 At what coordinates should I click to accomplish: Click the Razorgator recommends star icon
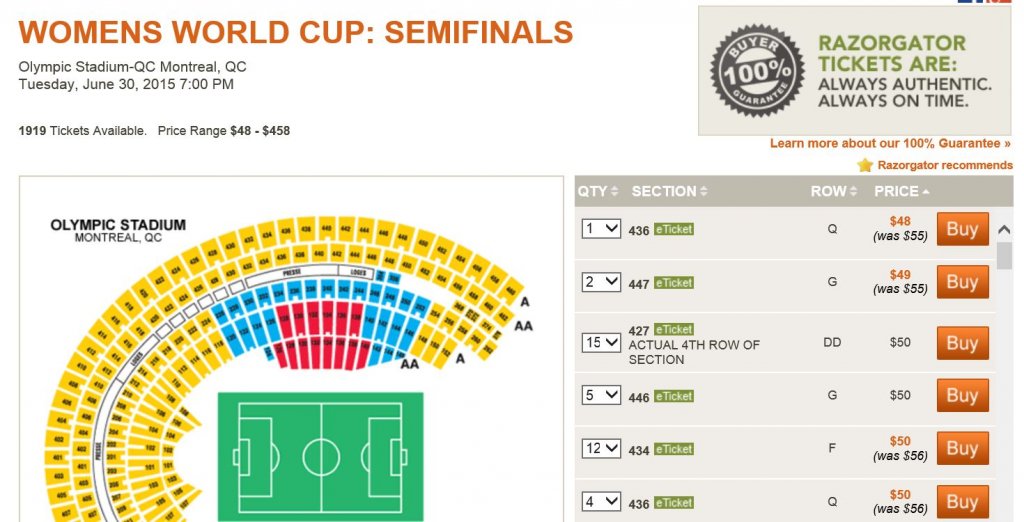coord(865,165)
